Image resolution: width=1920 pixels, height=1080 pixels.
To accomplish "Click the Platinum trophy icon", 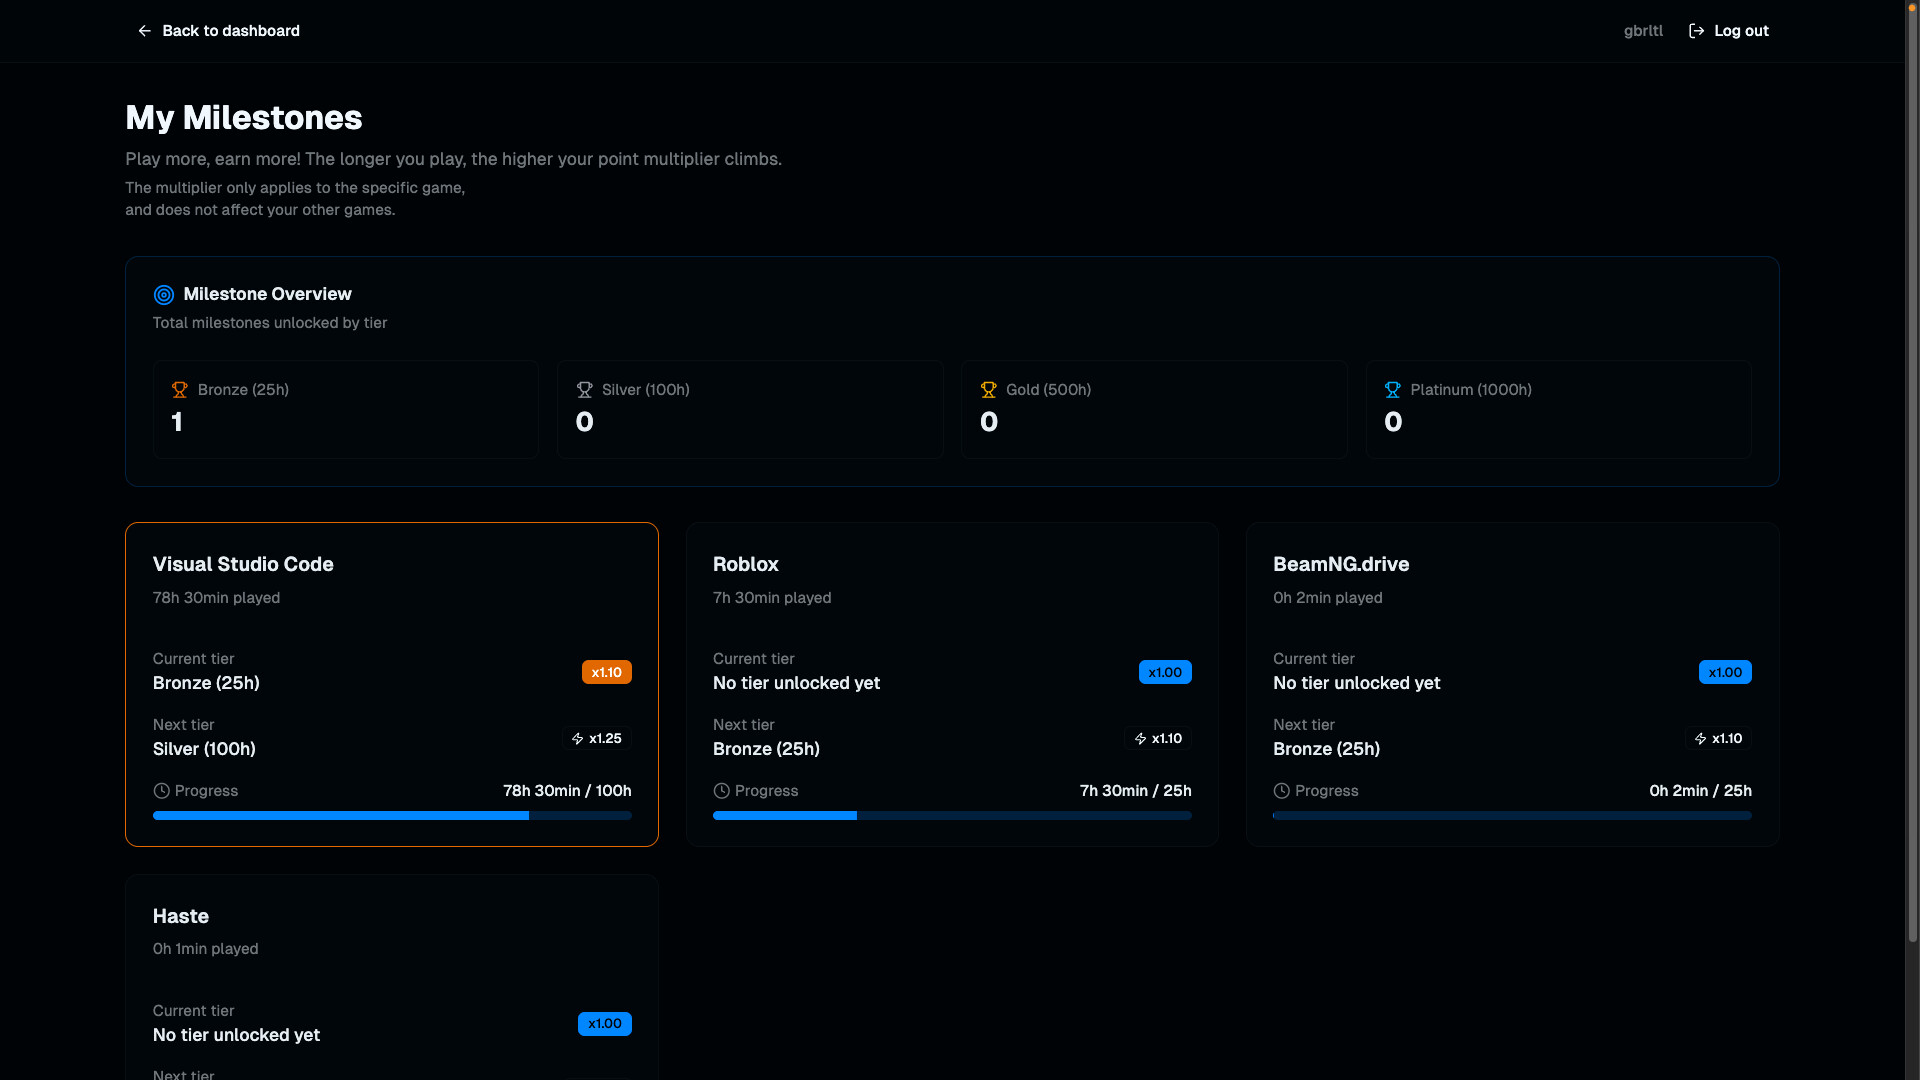I will click(1392, 390).
